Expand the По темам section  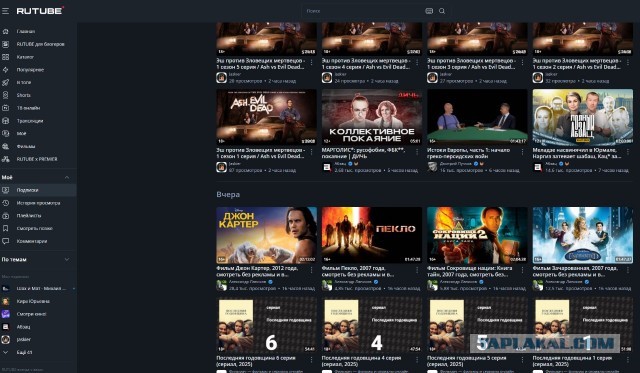click(x=67, y=260)
